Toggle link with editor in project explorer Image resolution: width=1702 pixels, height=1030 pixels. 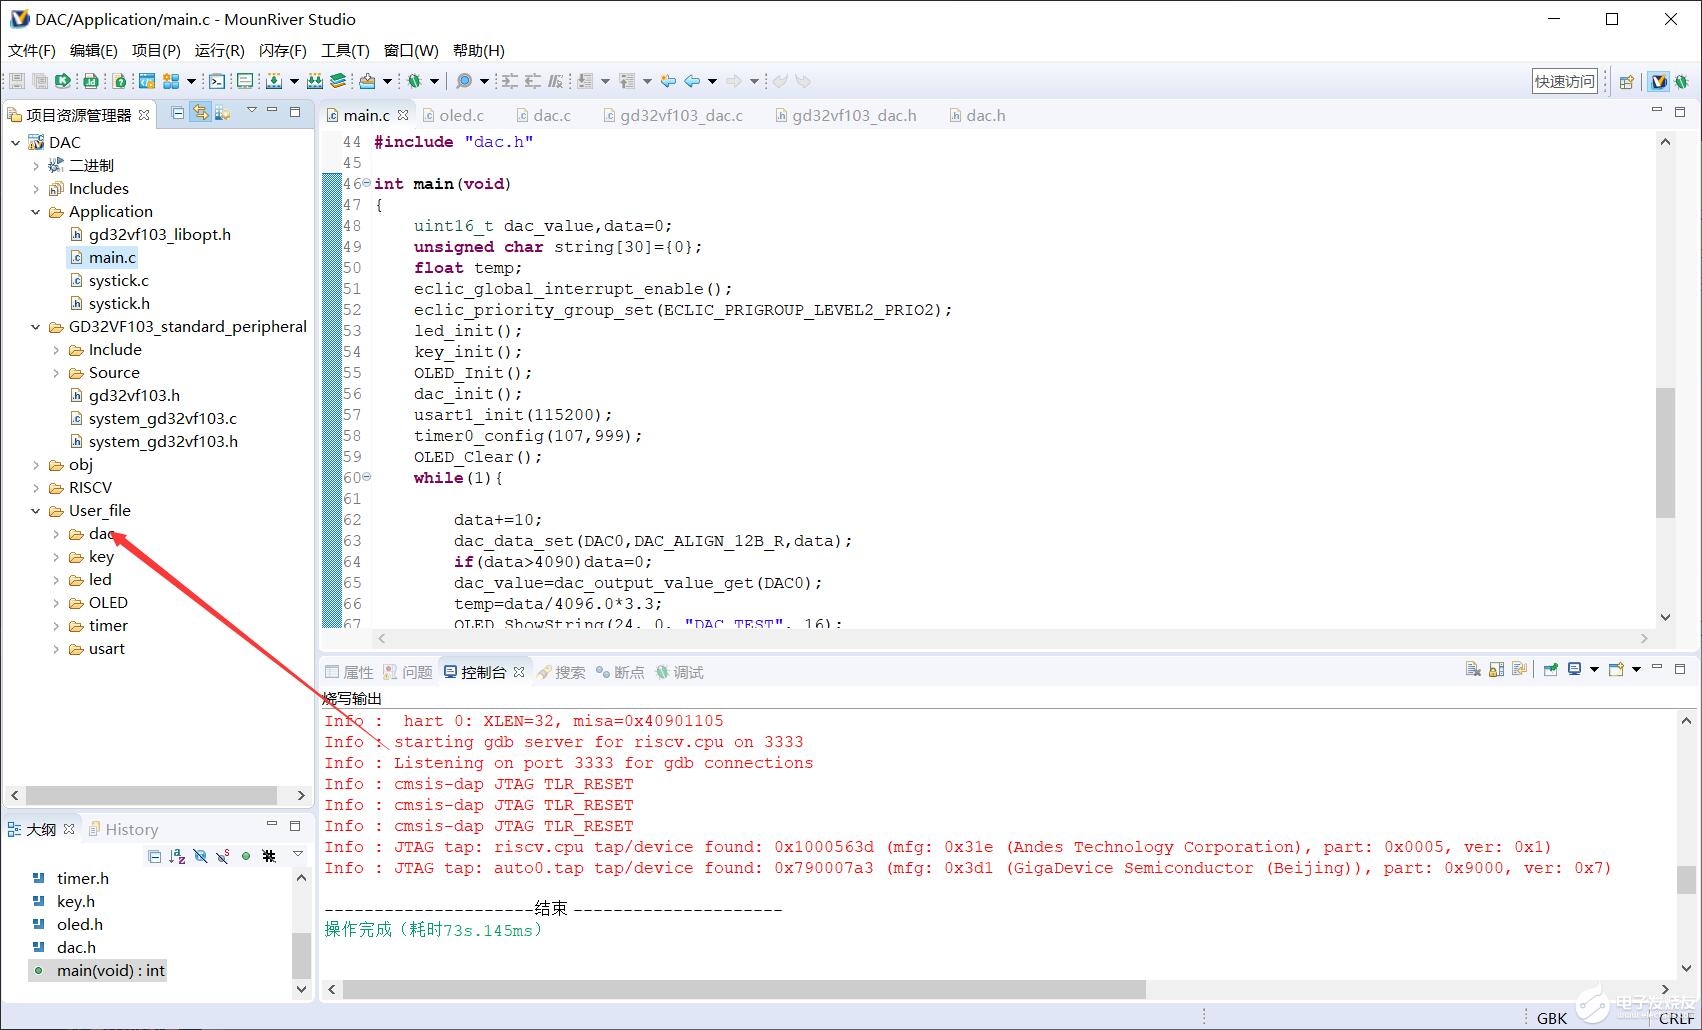200,113
